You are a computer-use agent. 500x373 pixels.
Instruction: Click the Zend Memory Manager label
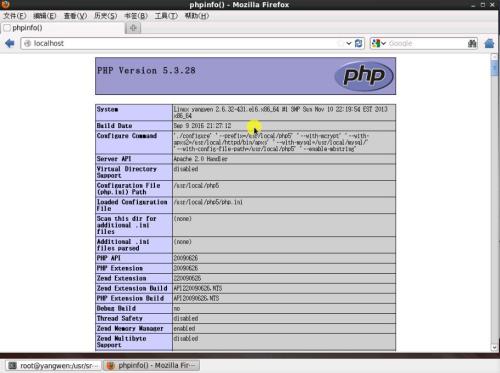pyautogui.click(x=130, y=328)
